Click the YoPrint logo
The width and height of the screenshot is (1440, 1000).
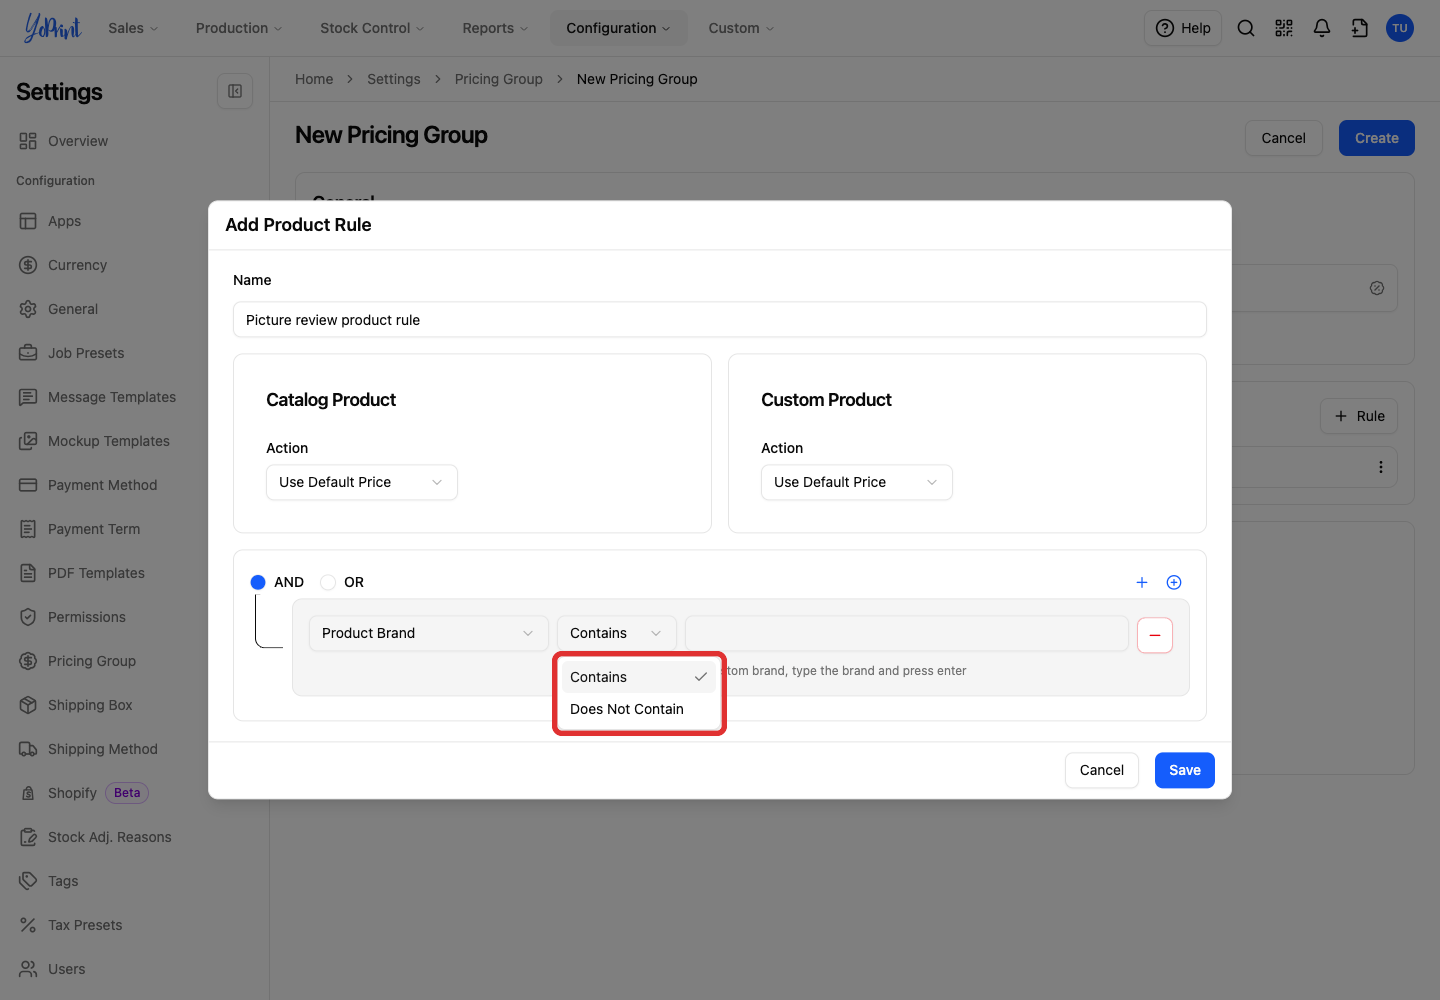click(x=52, y=28)
